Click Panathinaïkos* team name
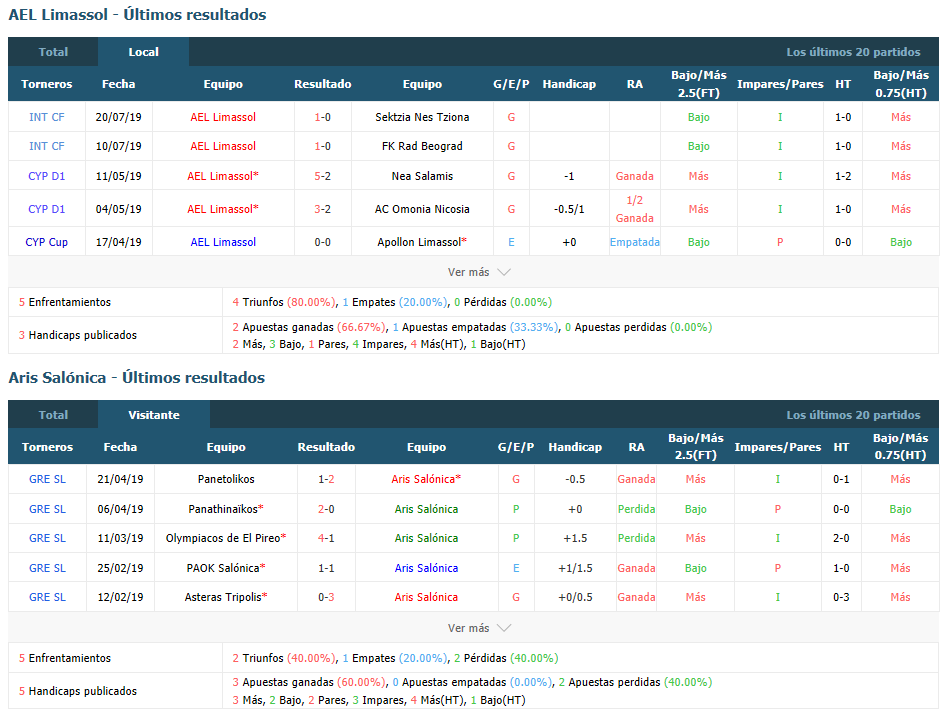Screen dimensions: 949x714 226,509
